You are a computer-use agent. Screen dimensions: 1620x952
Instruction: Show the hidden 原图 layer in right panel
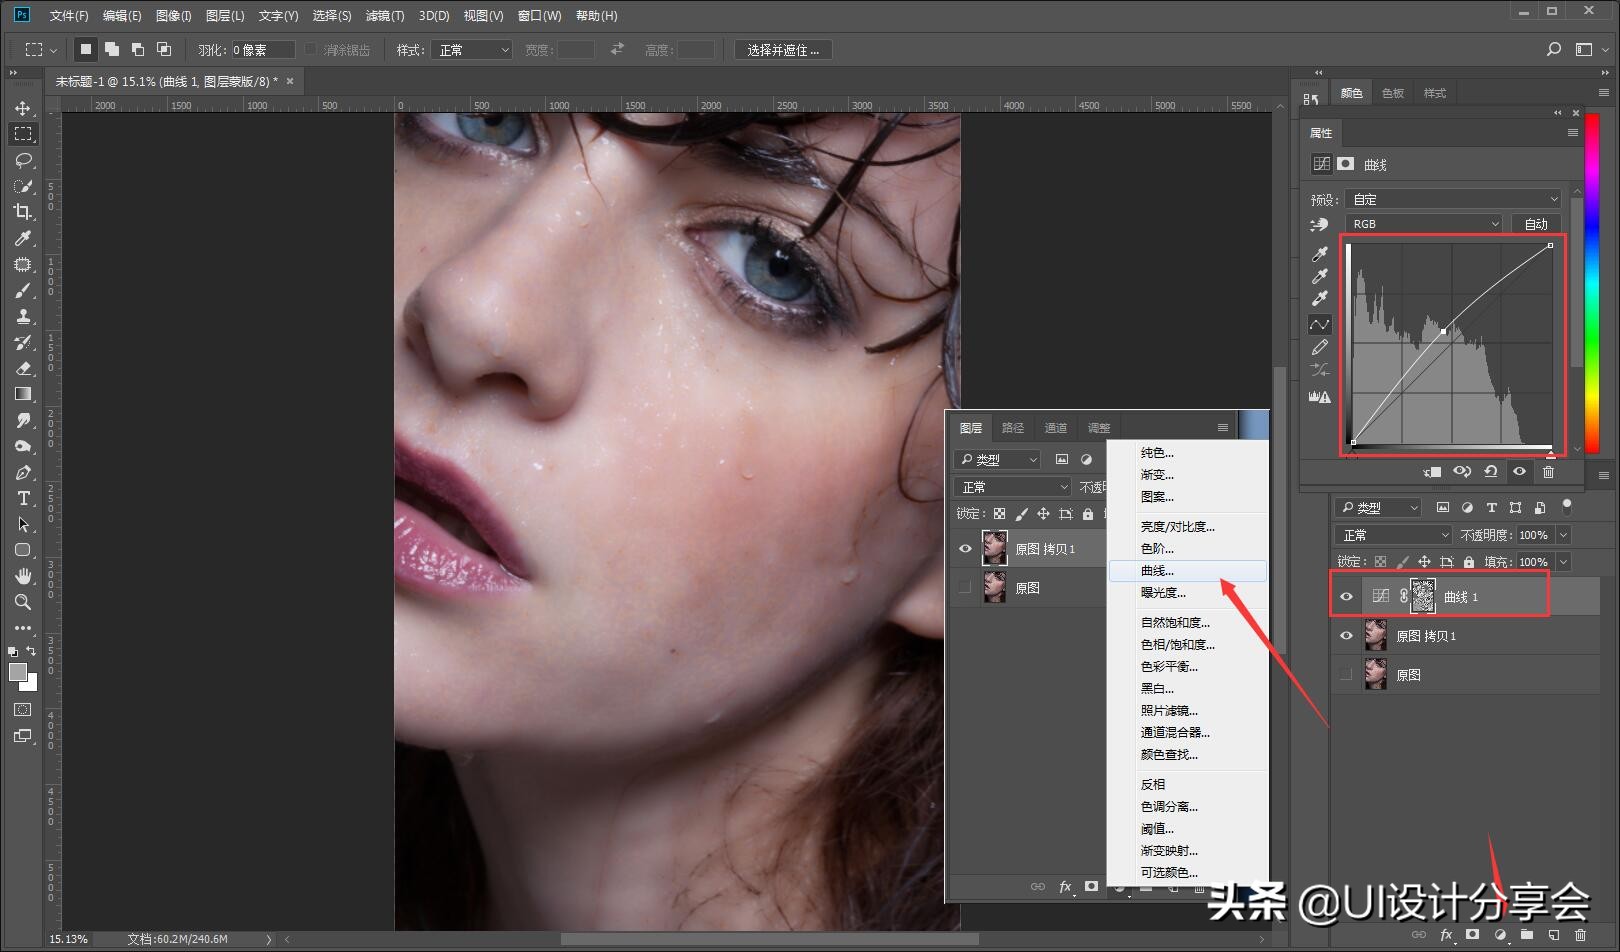[x=1346, y=675]
